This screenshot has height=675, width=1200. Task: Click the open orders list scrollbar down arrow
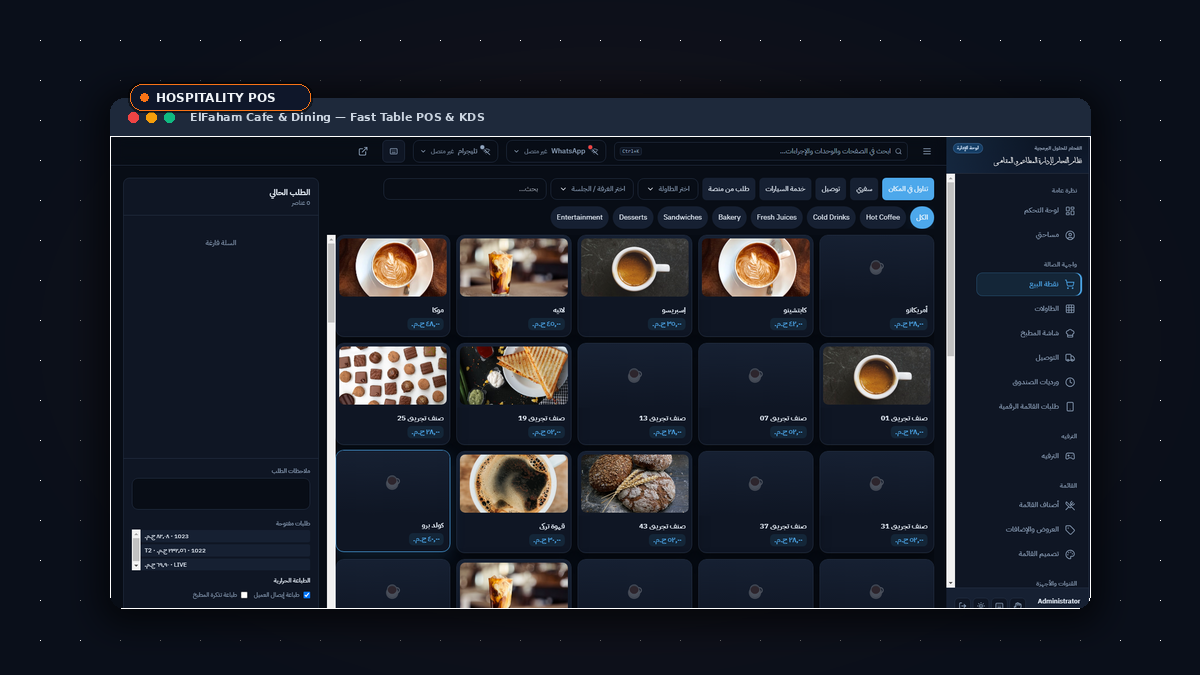point(136,565)
